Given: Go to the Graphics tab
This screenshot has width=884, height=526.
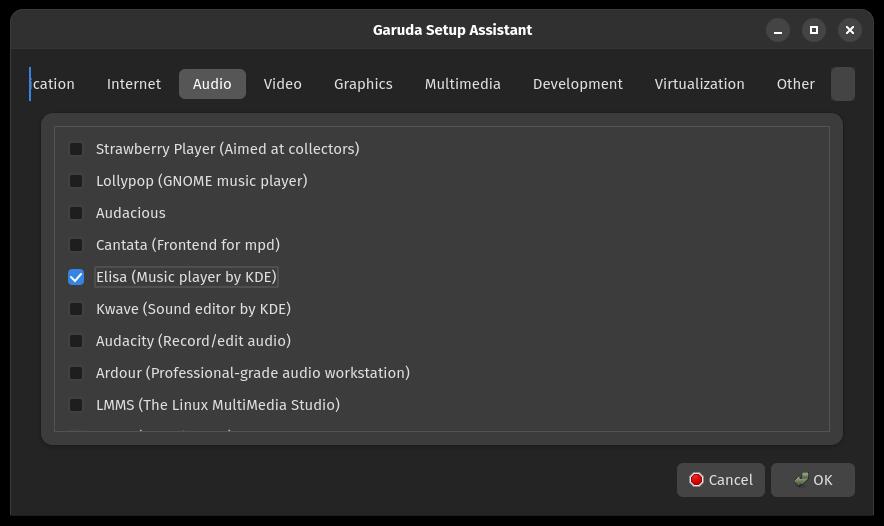Looking at the screenshot, I should [x=363, y=84].
